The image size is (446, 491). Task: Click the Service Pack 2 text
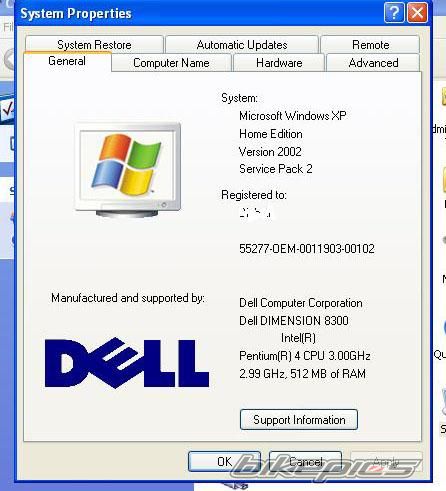(x=276, y=169)
